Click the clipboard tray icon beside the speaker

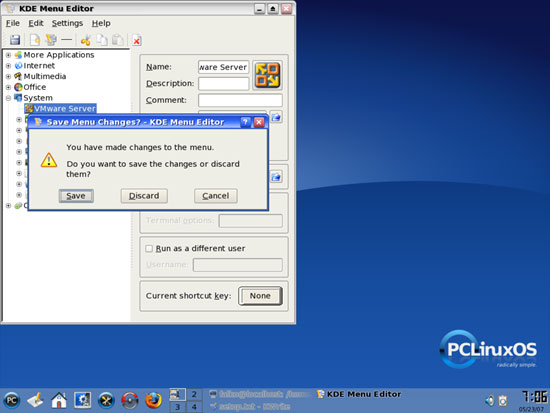[503, 400]
